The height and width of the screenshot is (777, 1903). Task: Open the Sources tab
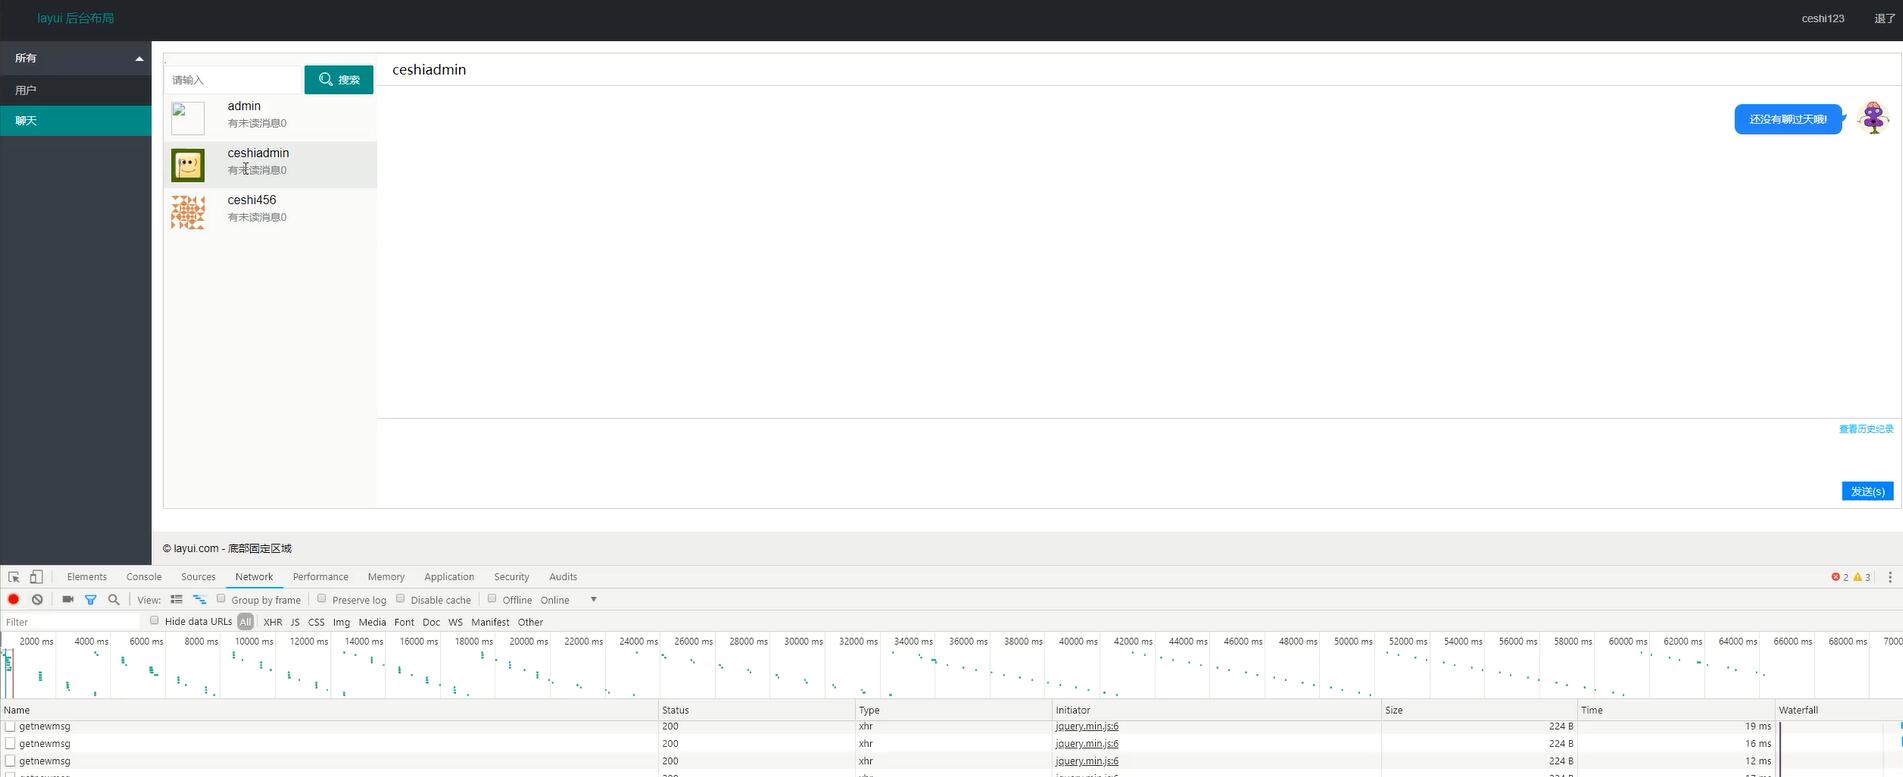click(x=198, y=577)
